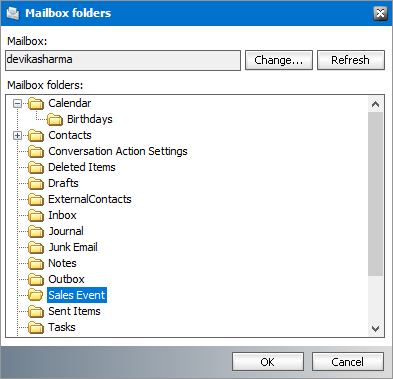Image resolution: width=393 pixels, height=379 pixels.
Task: Click the Deleted Items folder icon
Action: pyautogui.click(x=36, y=168)
